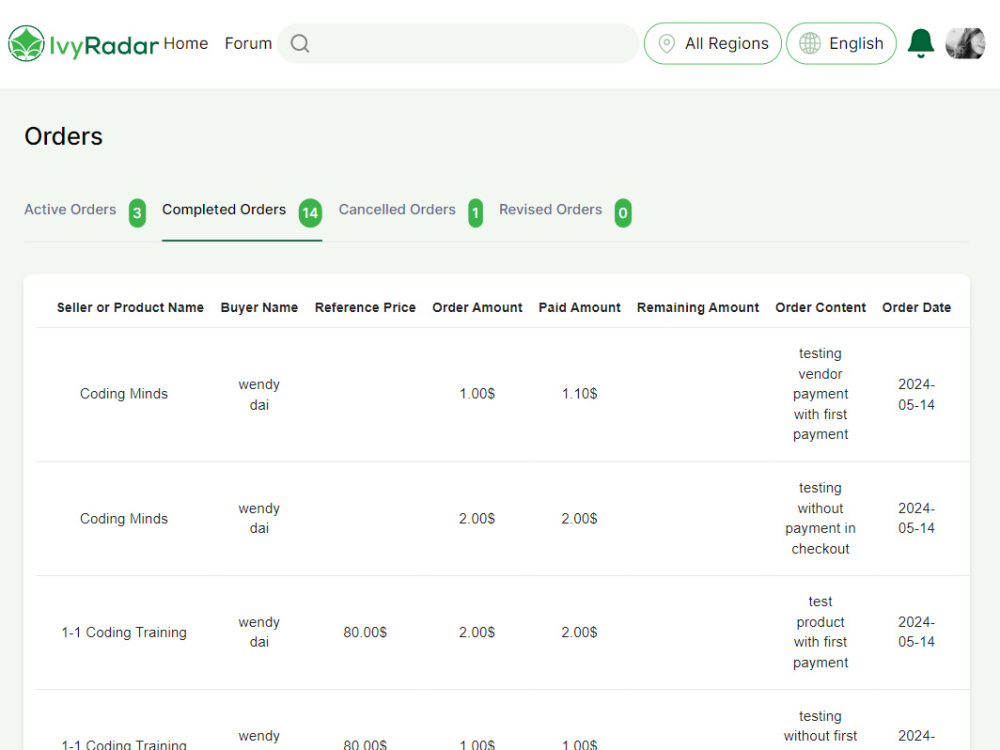Click the Cancelled Orders count badge 1
This screenshot has width=1000, height=750.
(475, 213)
